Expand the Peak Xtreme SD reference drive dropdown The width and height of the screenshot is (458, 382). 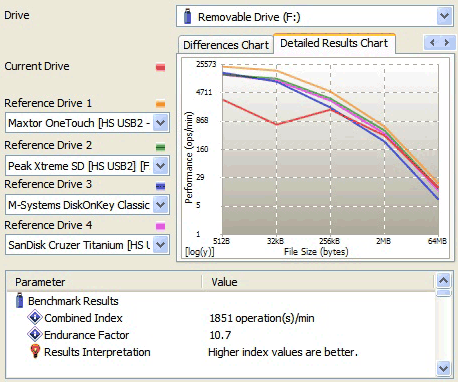(x=161, y=166)
